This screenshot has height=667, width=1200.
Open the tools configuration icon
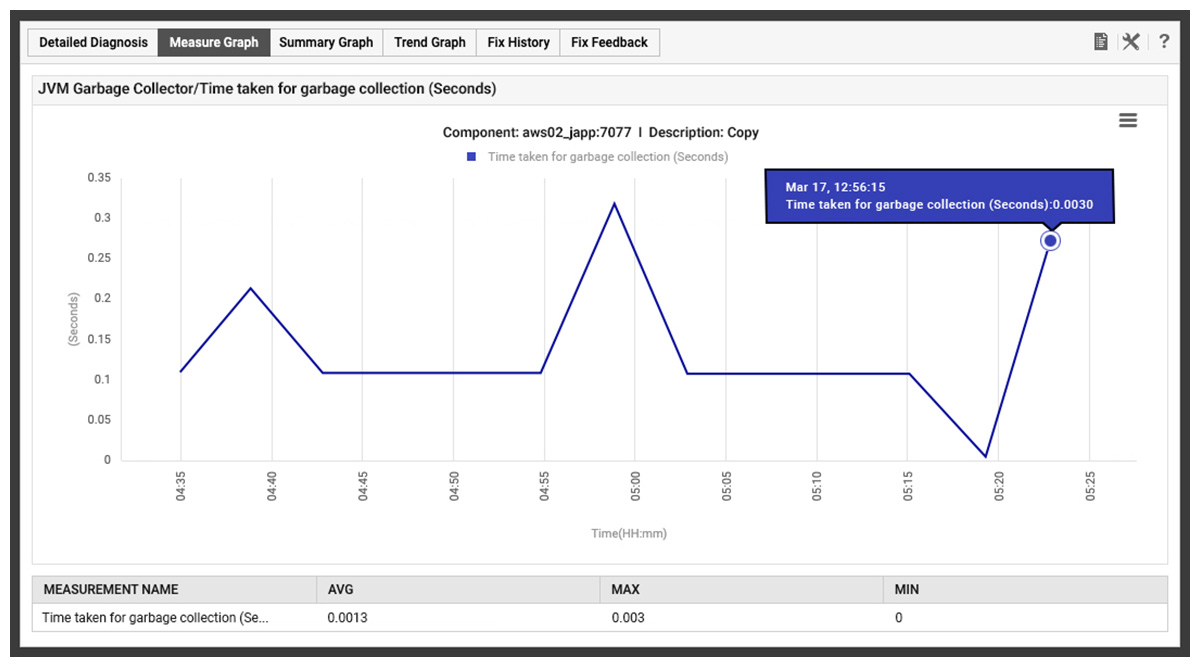pyautogui.click(x=1131, y=41)
